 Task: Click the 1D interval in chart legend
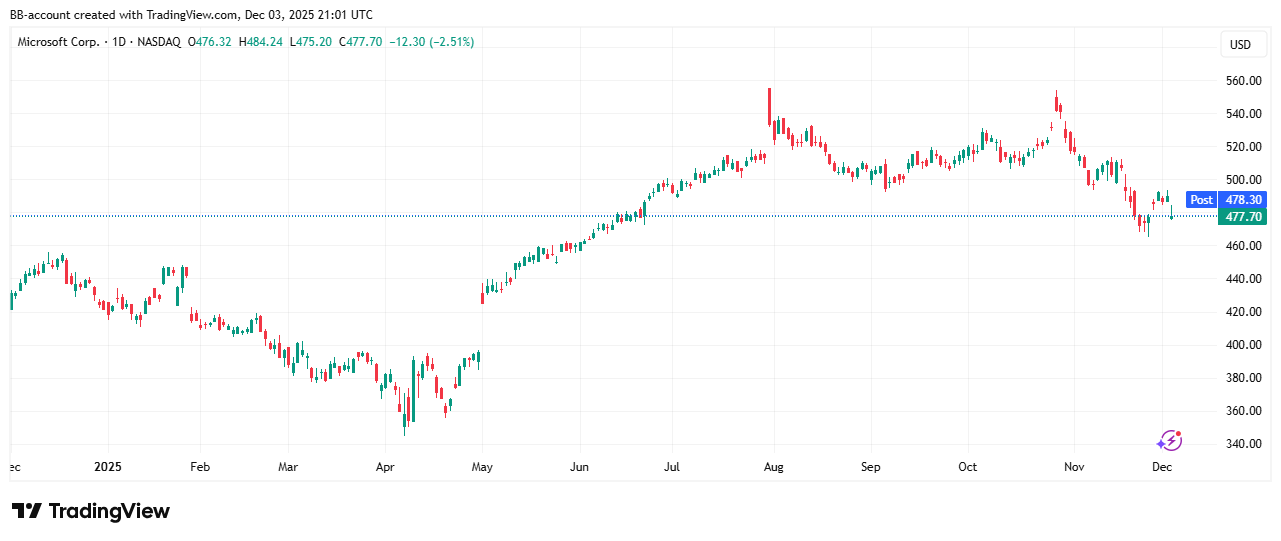(x=117, y=42)
